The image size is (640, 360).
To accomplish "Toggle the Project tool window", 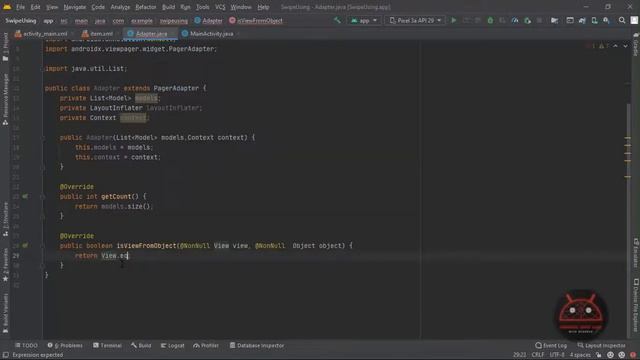I will click(5, 47).
